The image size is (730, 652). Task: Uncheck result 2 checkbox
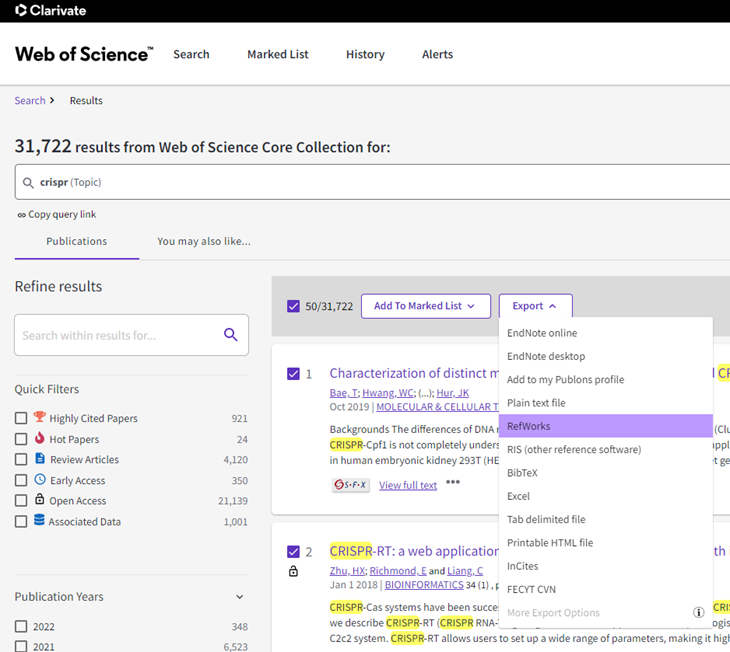[x=293, y=552]
